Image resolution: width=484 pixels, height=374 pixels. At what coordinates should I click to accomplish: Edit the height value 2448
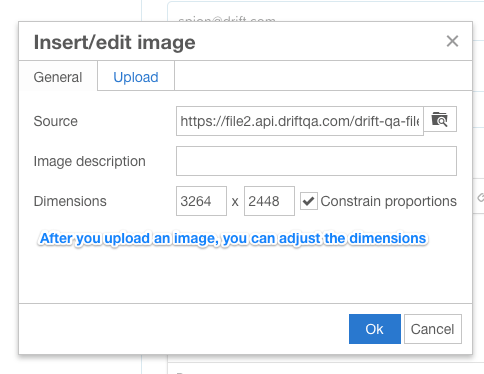coord(269,201)
